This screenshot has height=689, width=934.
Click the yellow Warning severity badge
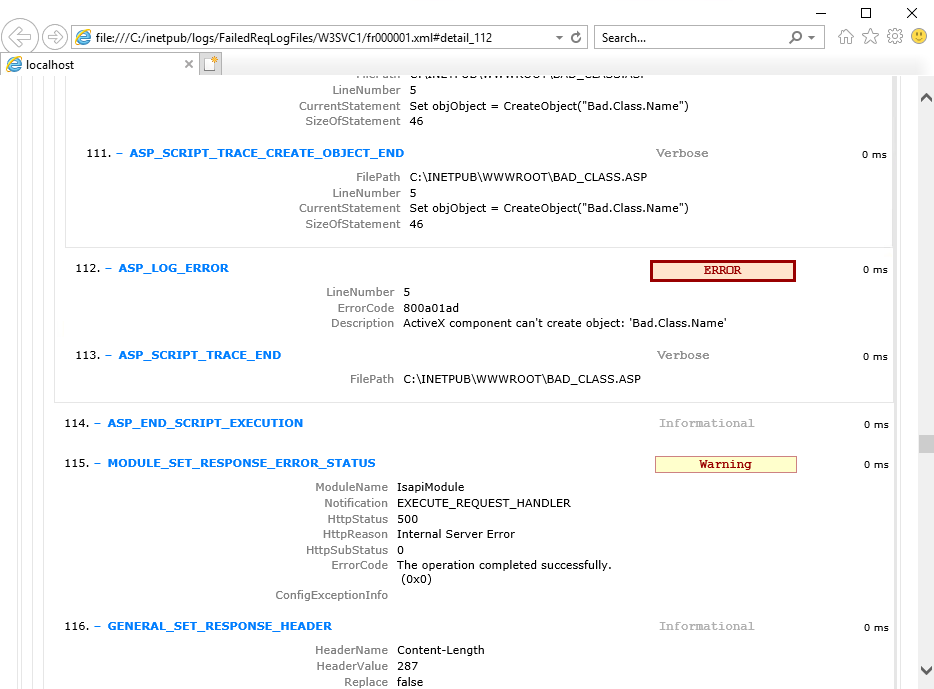(726, 464)
